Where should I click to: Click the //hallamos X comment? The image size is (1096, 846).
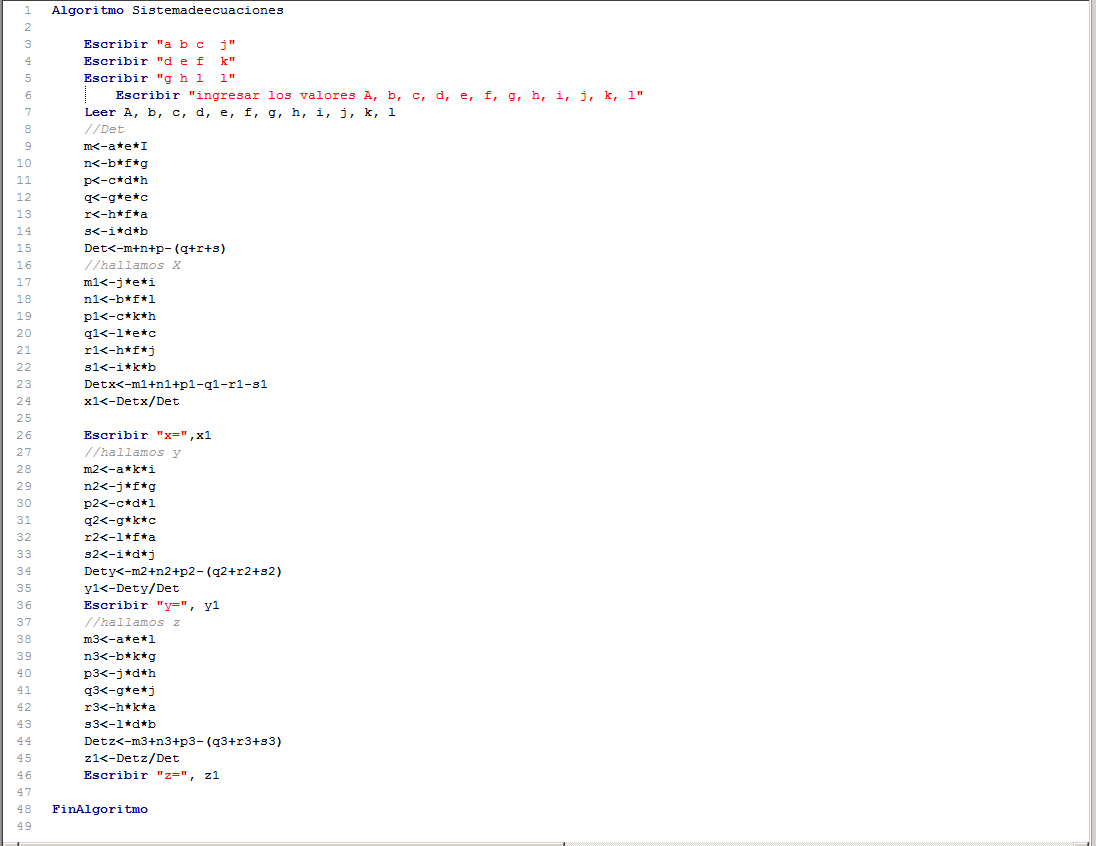132,265
